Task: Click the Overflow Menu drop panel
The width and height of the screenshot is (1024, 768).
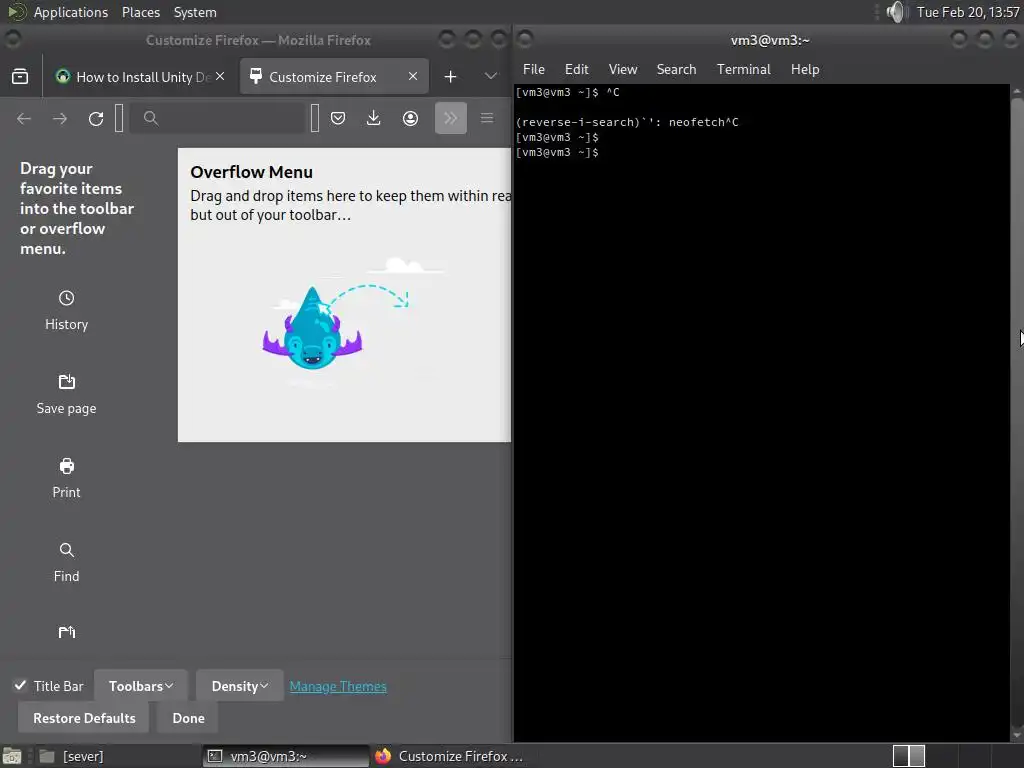Action: pyautogui.click(x=344, y=295)
